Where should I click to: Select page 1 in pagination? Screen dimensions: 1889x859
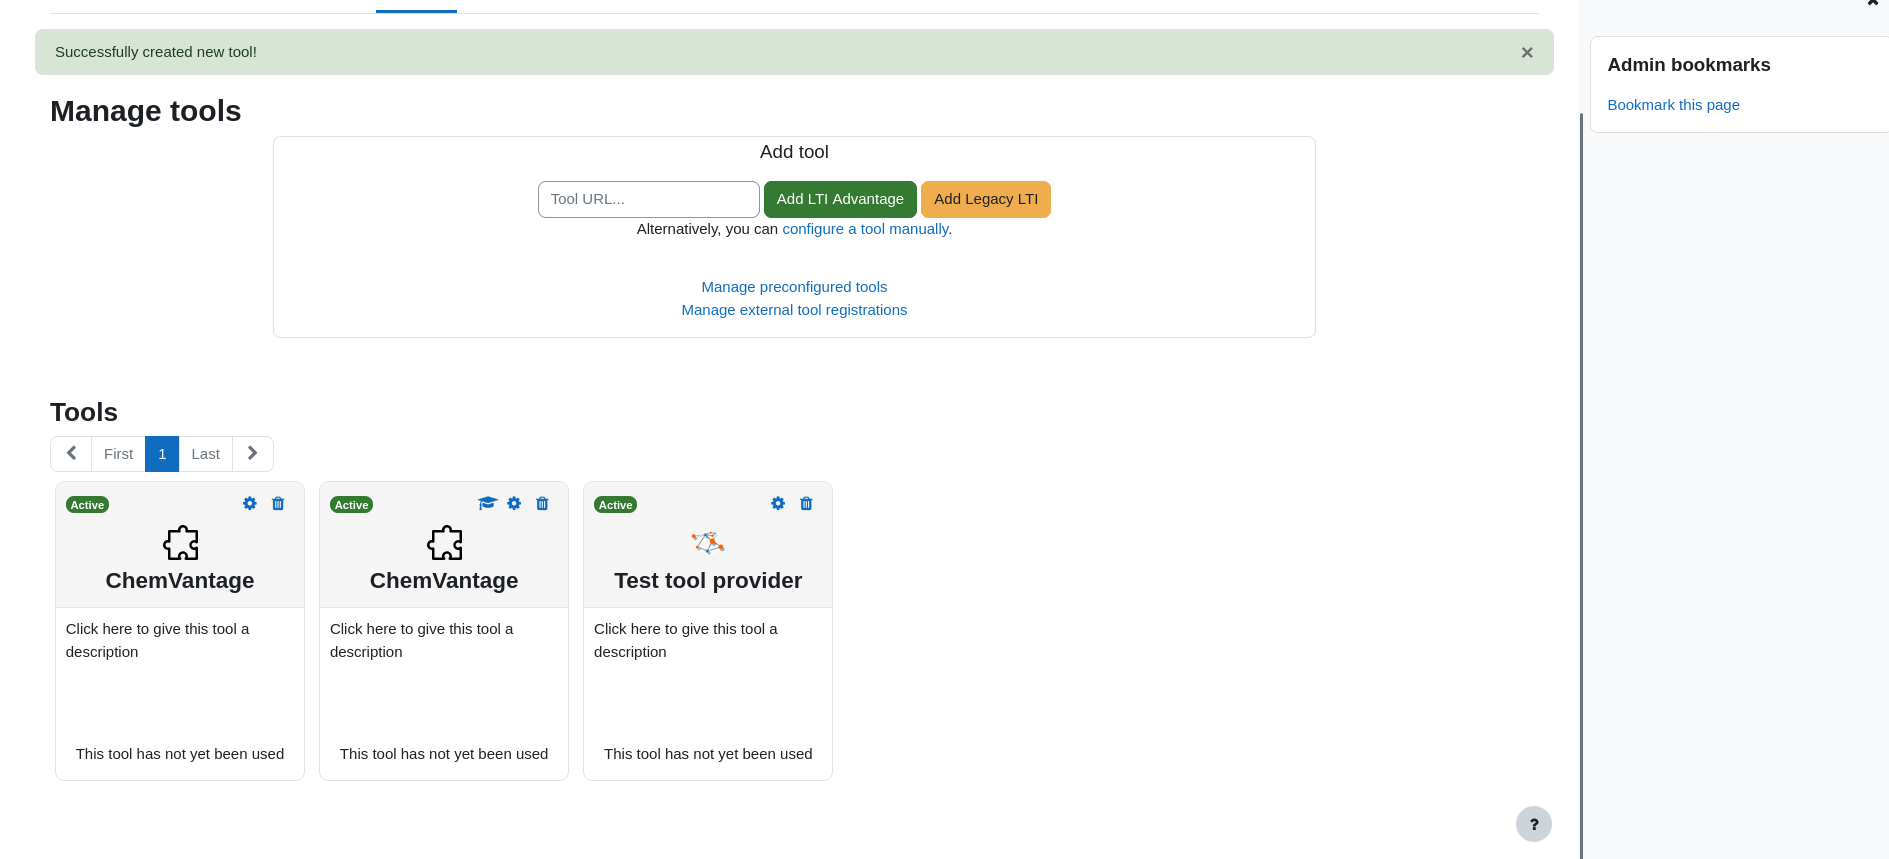pos(162,454)
